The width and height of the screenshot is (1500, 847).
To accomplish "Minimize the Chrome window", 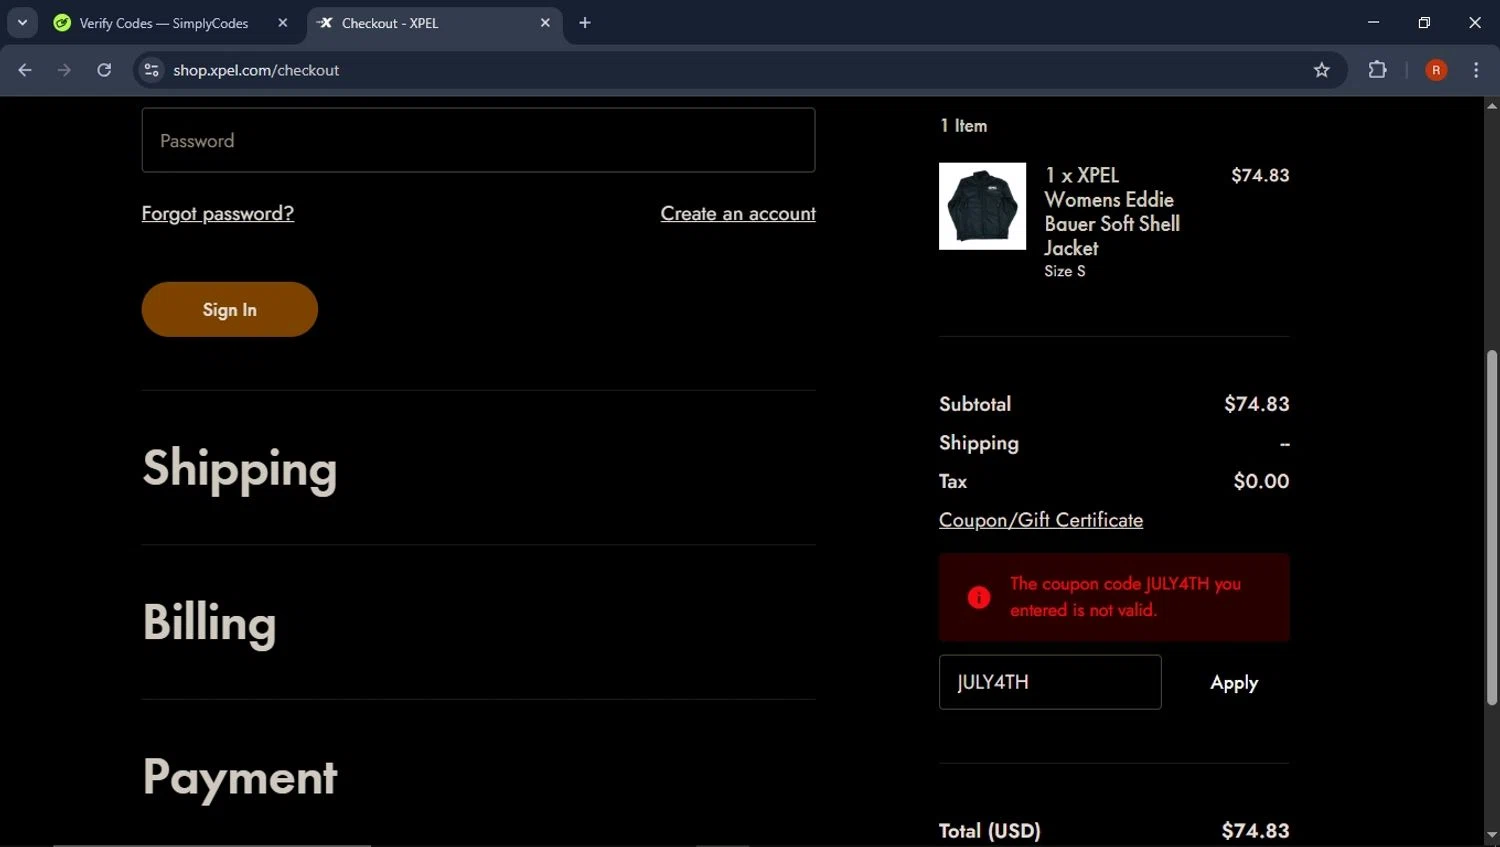I will tap(1373, 22).
